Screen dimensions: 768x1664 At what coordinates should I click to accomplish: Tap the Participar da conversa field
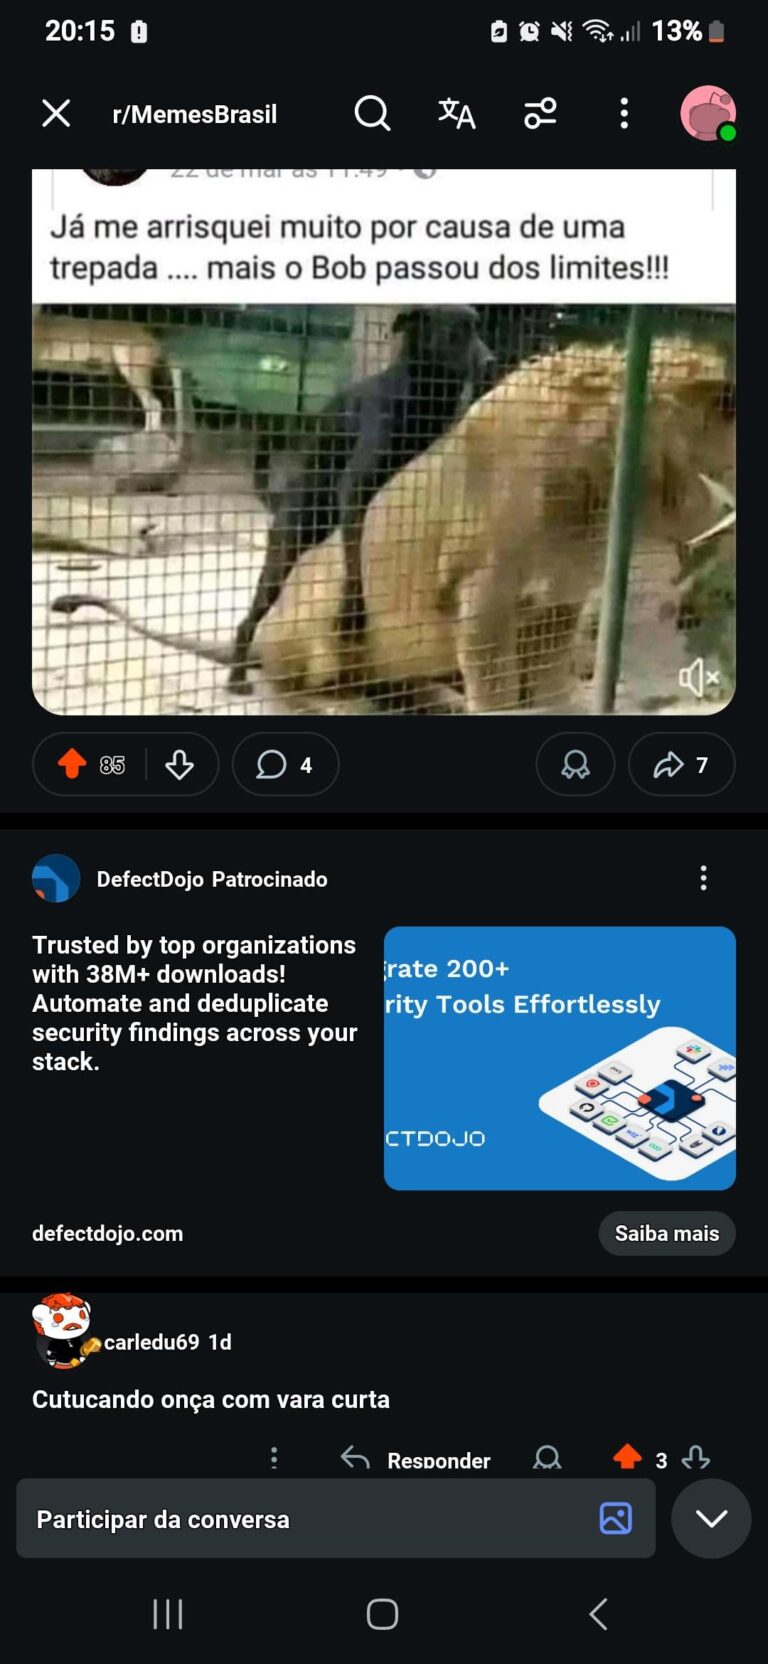tap(336, 1518)
